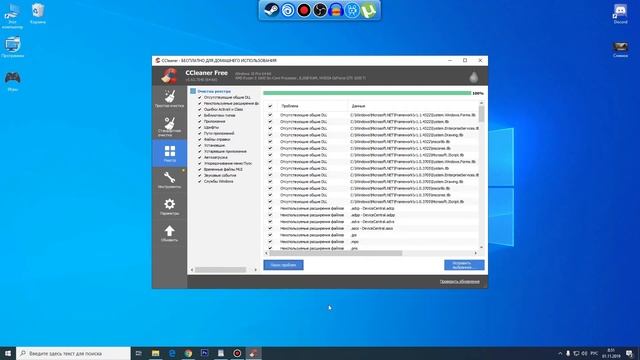
Task: Launch OBS Studio from the top dock
Action: (320, 10)
